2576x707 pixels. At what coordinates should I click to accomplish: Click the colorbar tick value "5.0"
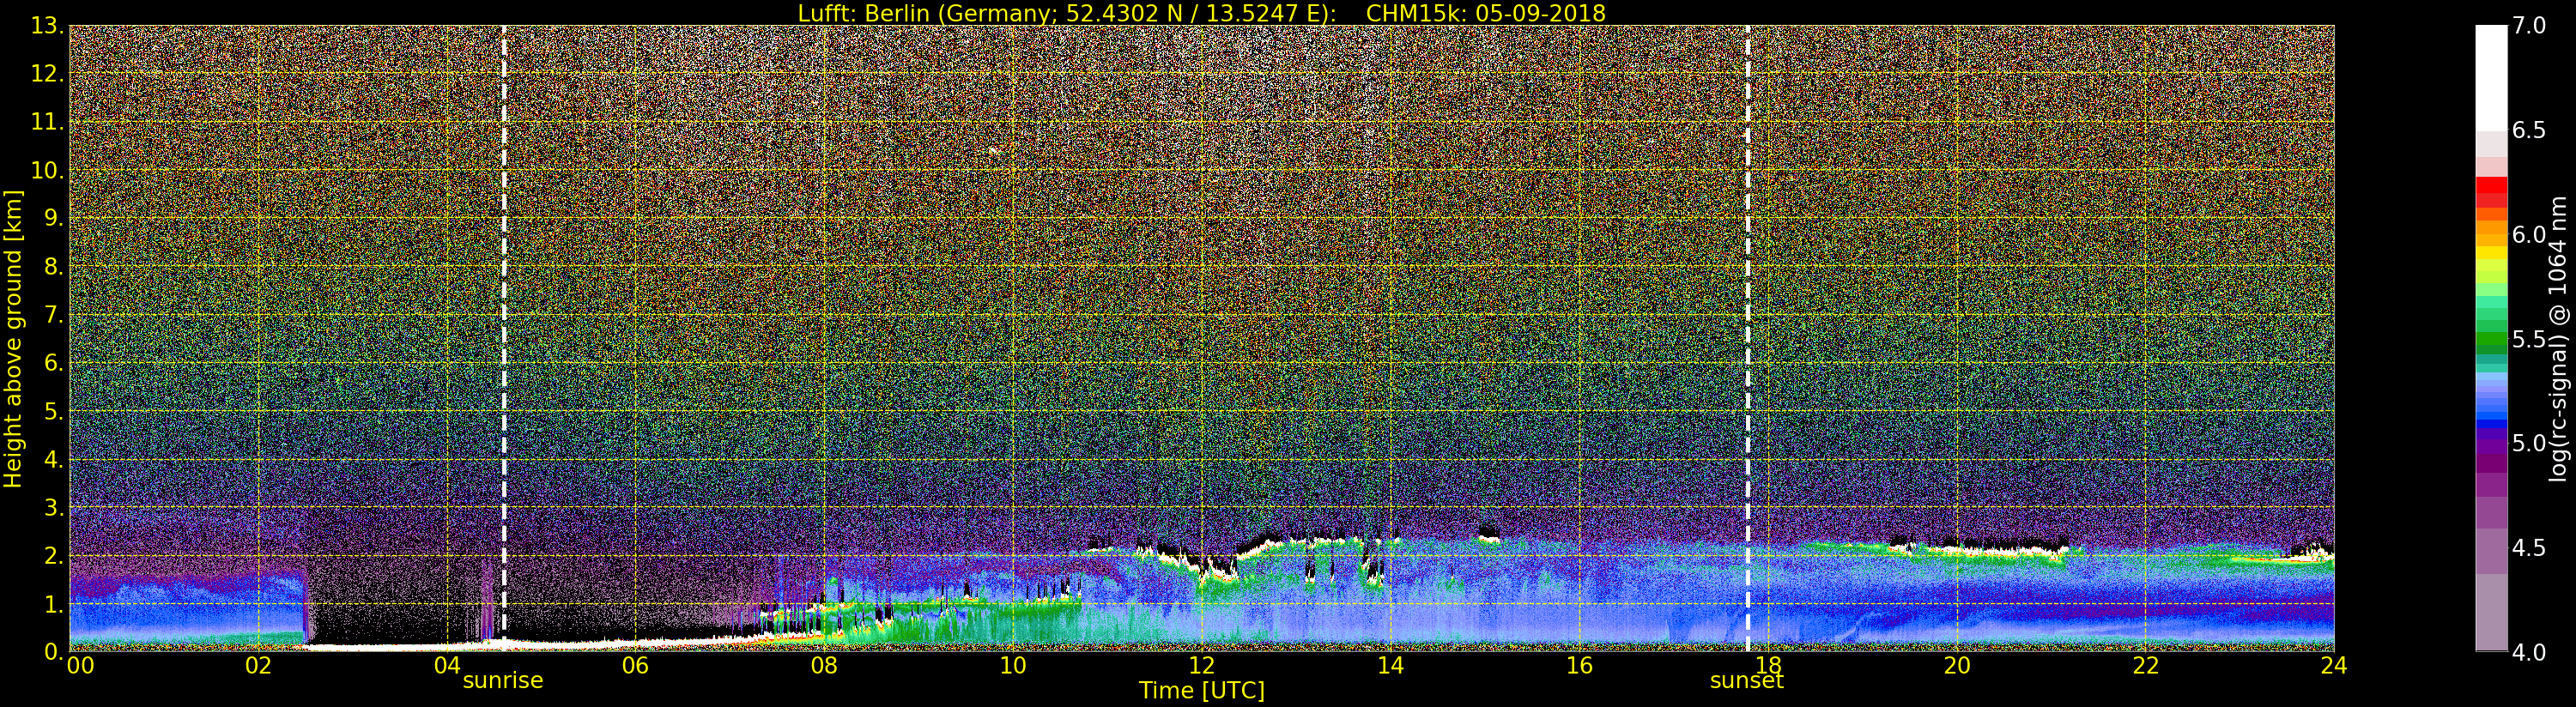[x=2529, y=443]
